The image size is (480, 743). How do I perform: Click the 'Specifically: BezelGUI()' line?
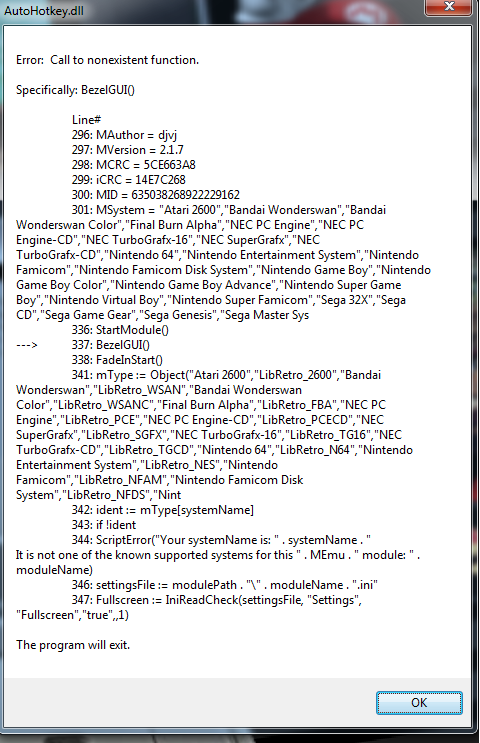pos(75,90)
